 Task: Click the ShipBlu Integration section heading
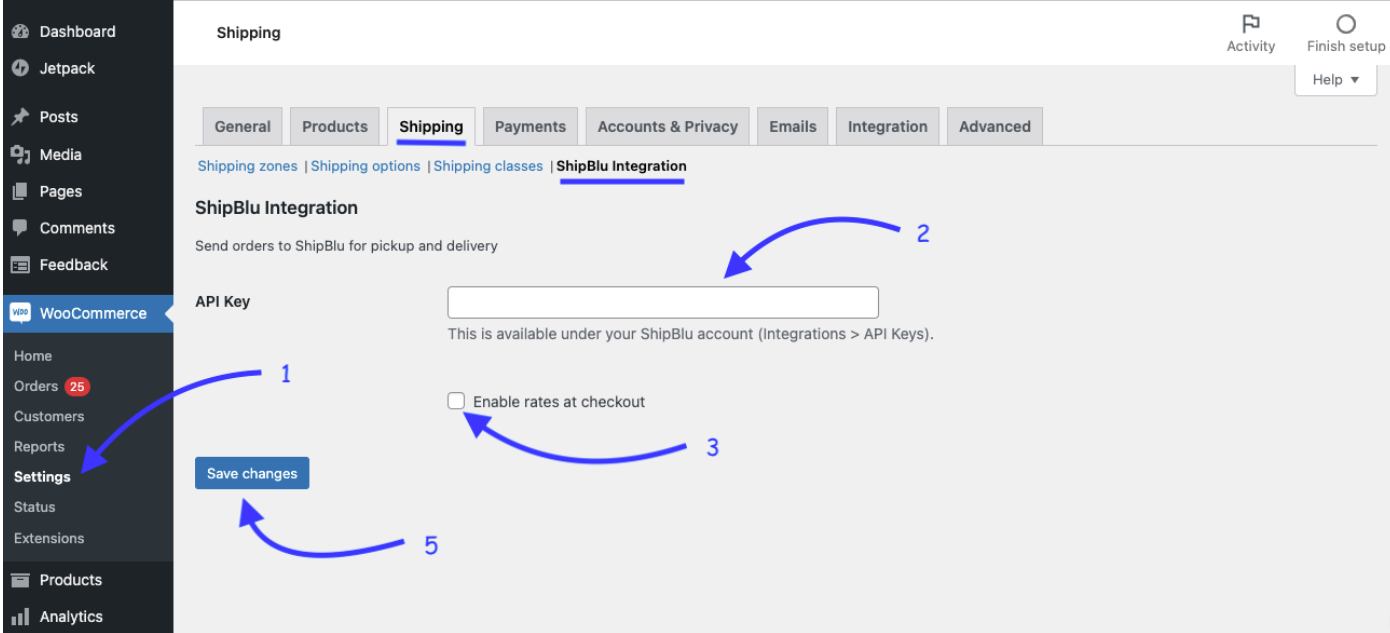(x=276, y=208)
